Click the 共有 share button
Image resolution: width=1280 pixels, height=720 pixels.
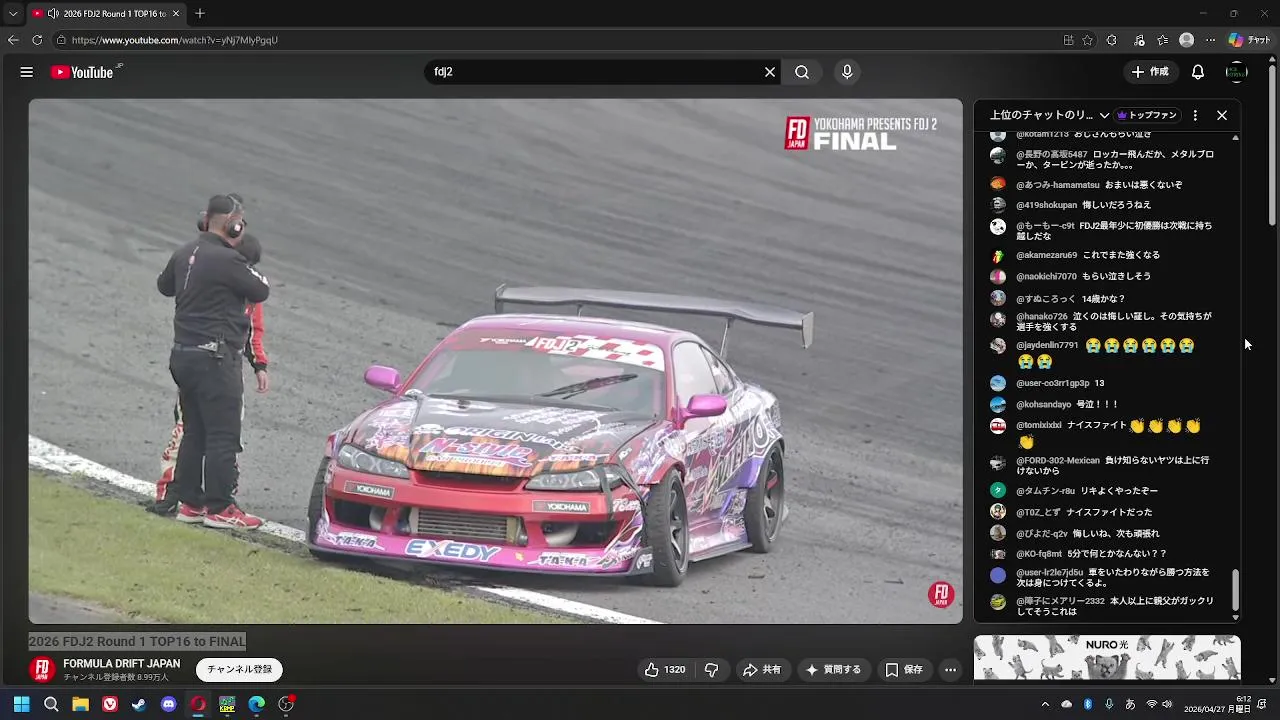click(x=761, y=670)
